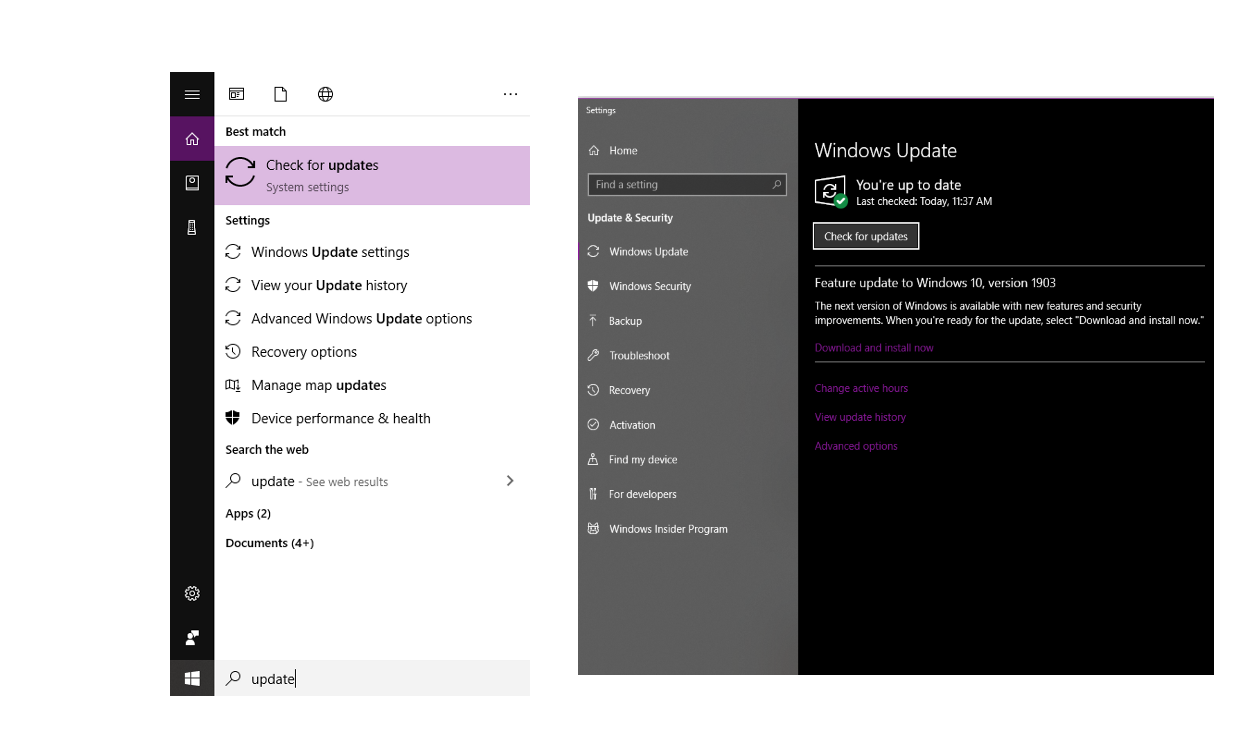Expand the Documents (4+) results group

tap(270, 543)
